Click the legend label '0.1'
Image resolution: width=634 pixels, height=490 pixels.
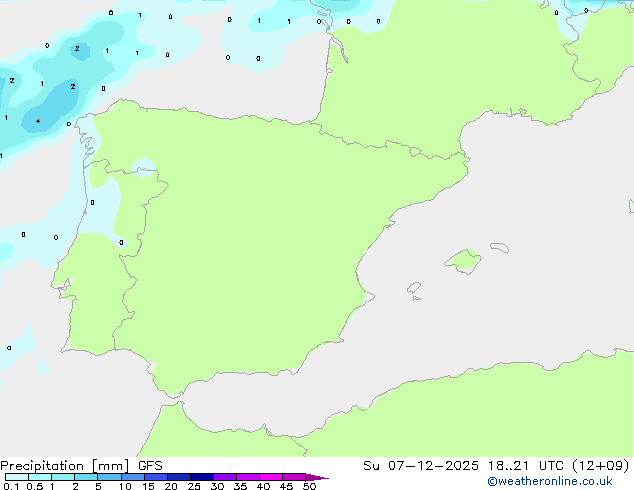[11, 486]
